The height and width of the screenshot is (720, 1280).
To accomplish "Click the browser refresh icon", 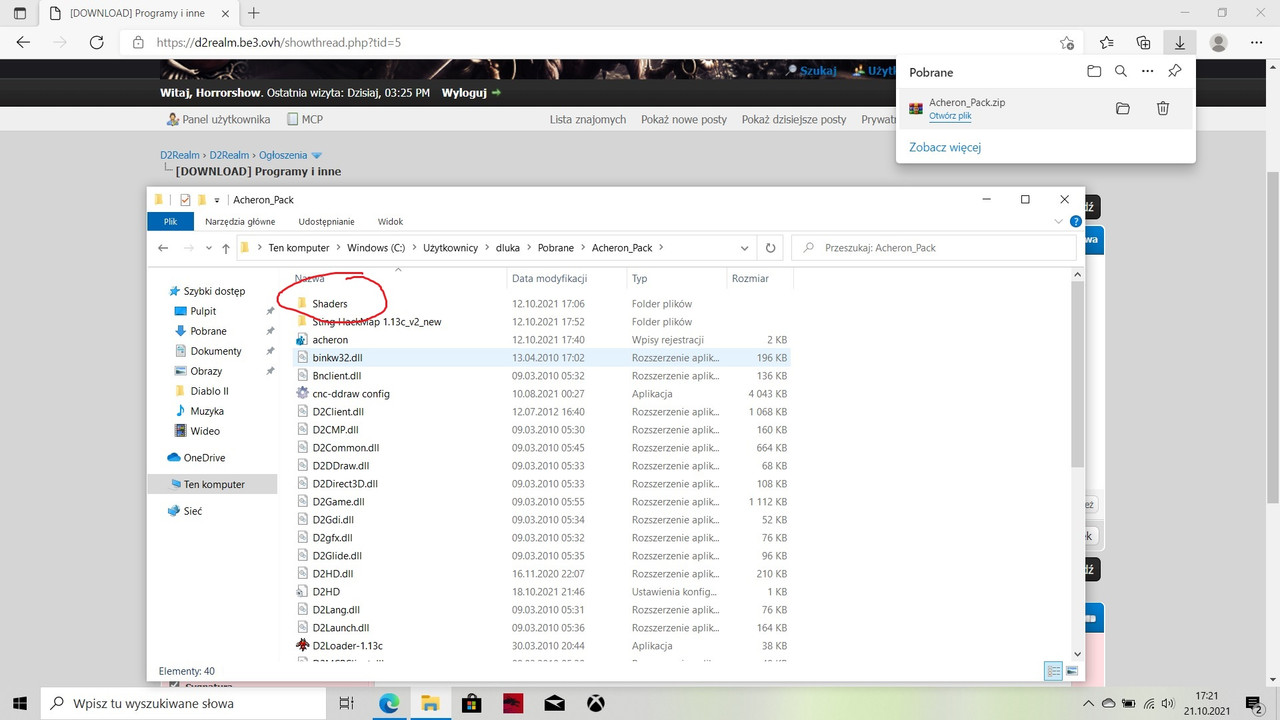I will coord(97,43).
